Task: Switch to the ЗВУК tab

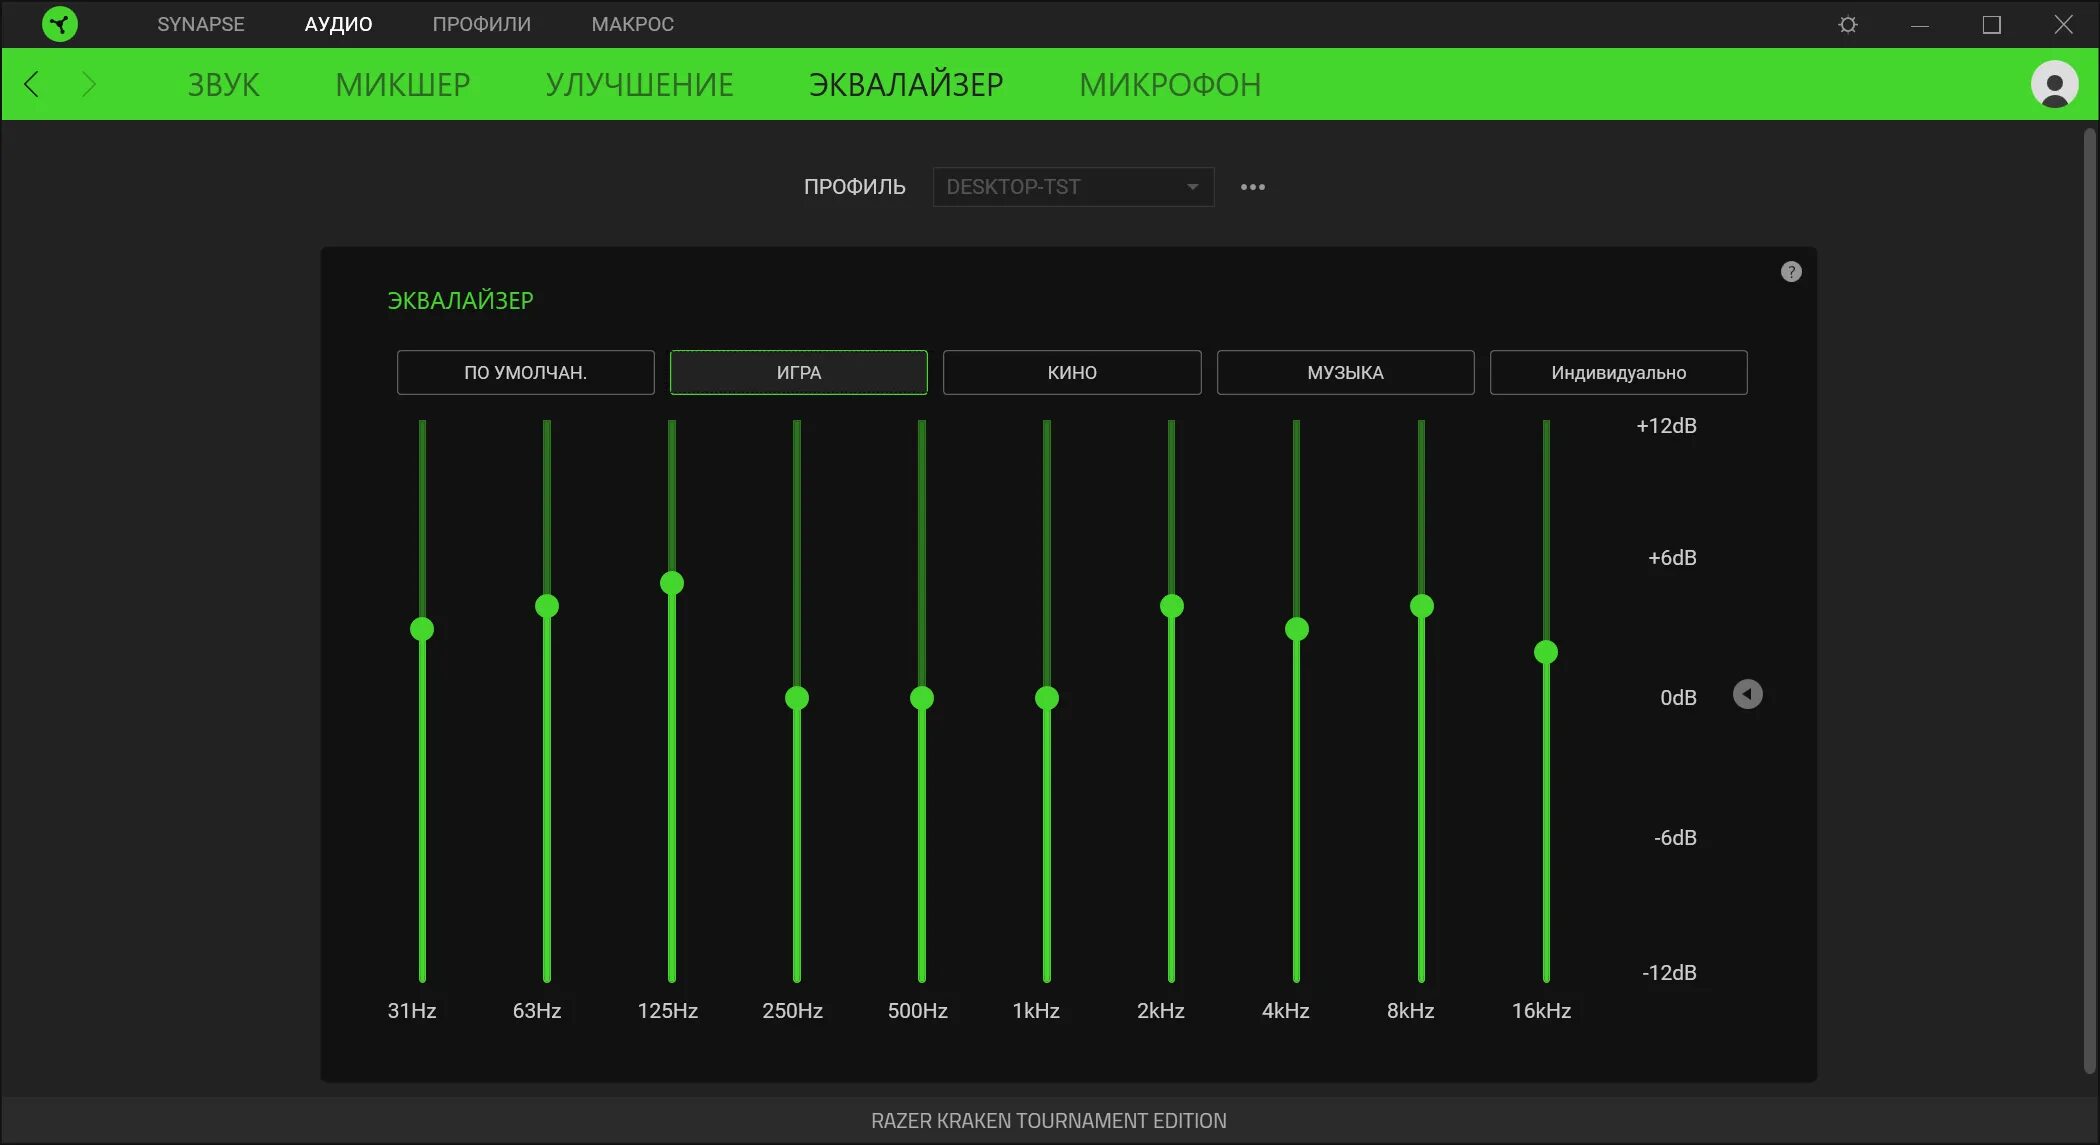Action: pyautogui.click(x=224, y=84)
